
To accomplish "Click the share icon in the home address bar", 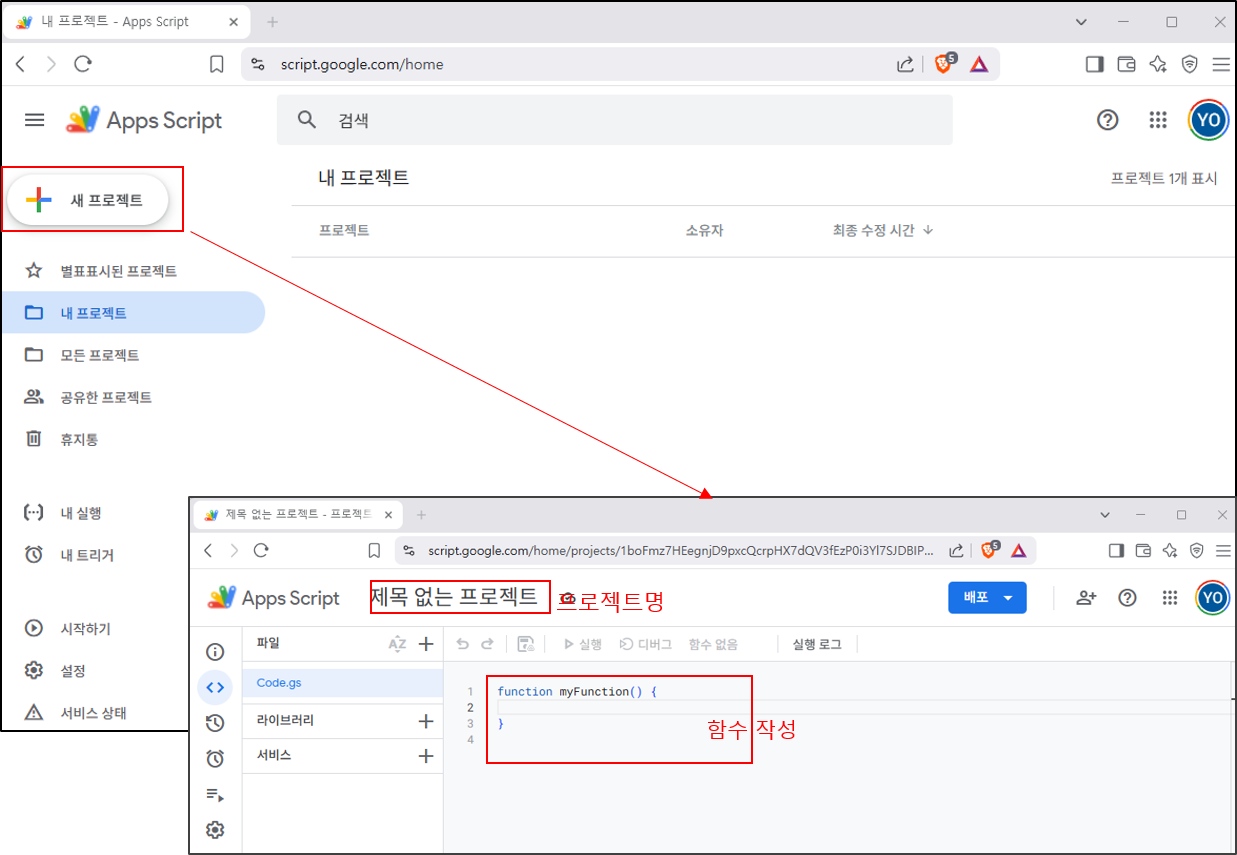I will click(x=905, y=64).
